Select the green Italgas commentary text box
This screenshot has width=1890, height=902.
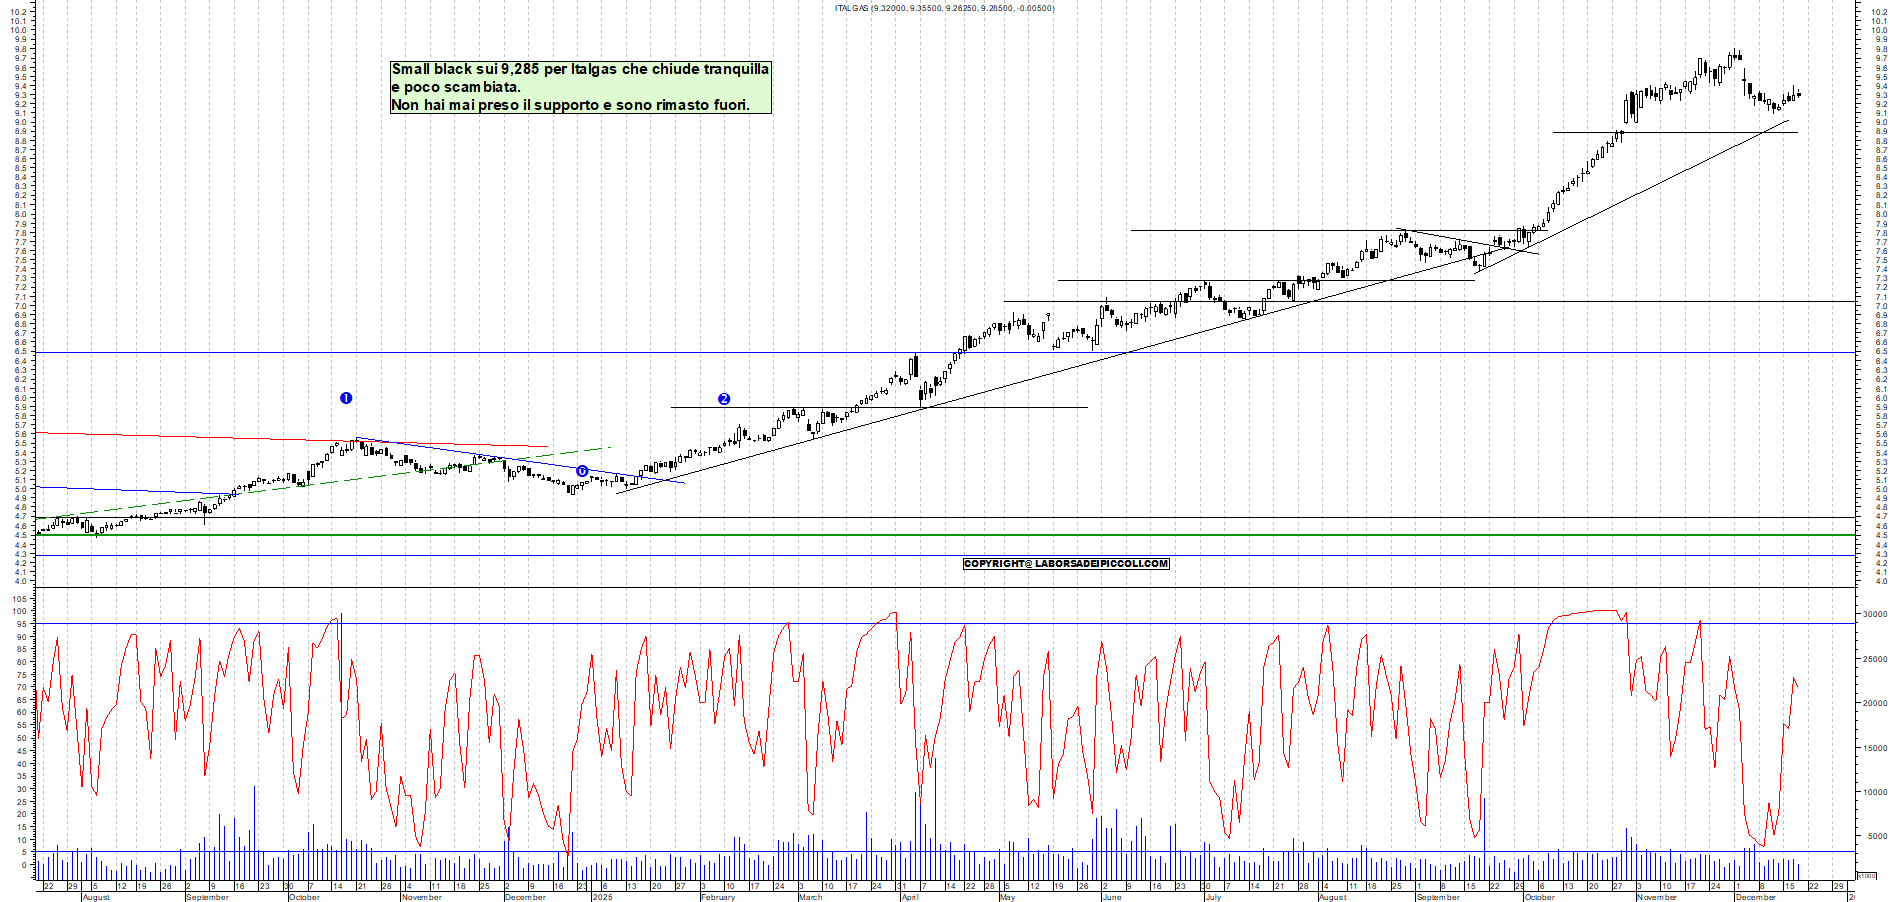point(580,87)
